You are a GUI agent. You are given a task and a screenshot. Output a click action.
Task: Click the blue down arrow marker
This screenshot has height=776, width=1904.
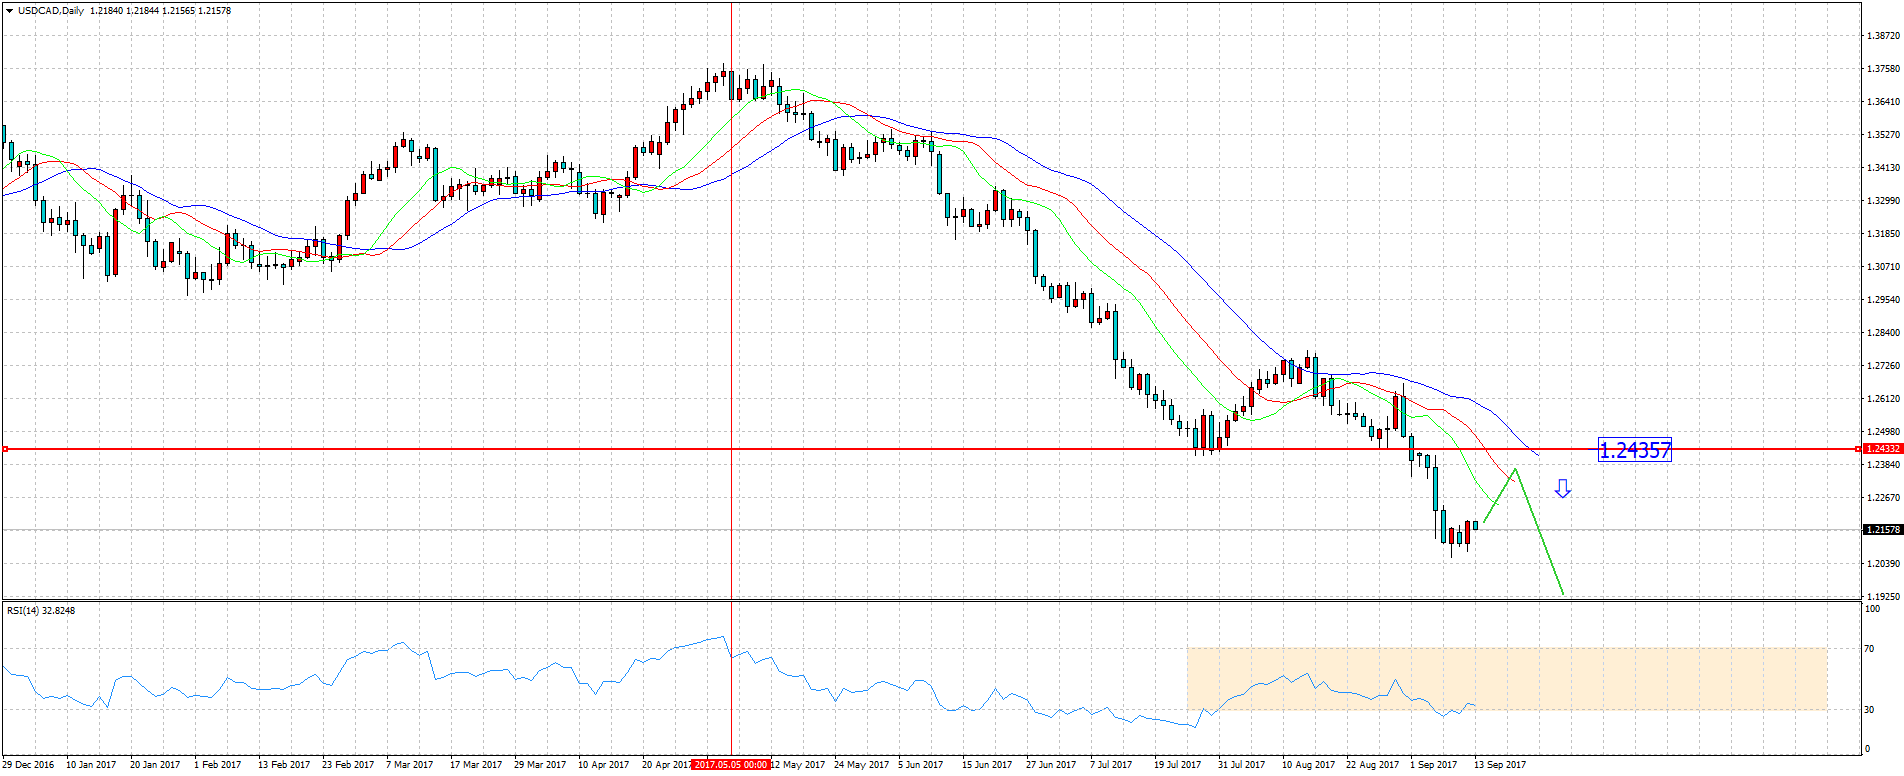click(1562, 489)
